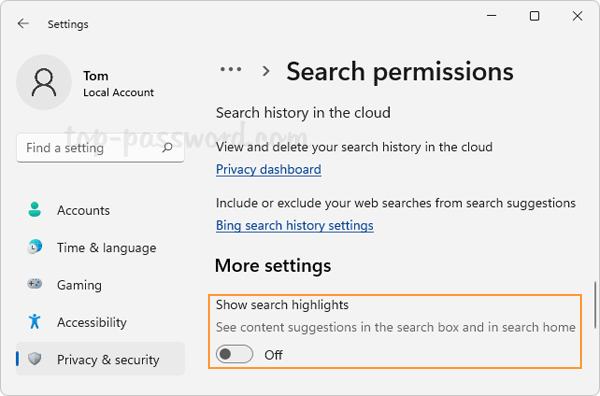Toggle Show search highlights switch
Screen dimensions: 600x396
click(234, 354)
